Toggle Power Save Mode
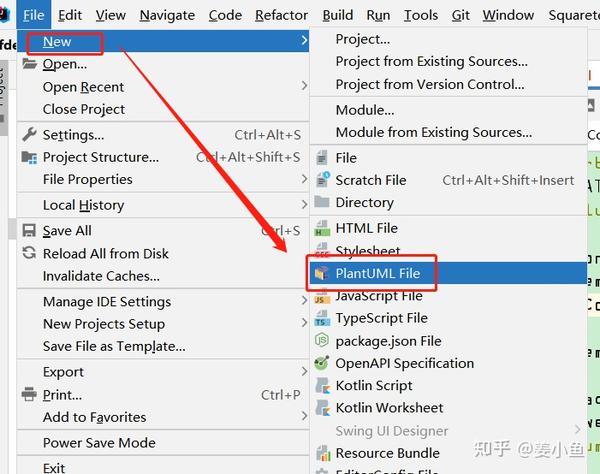 point(99,443)
